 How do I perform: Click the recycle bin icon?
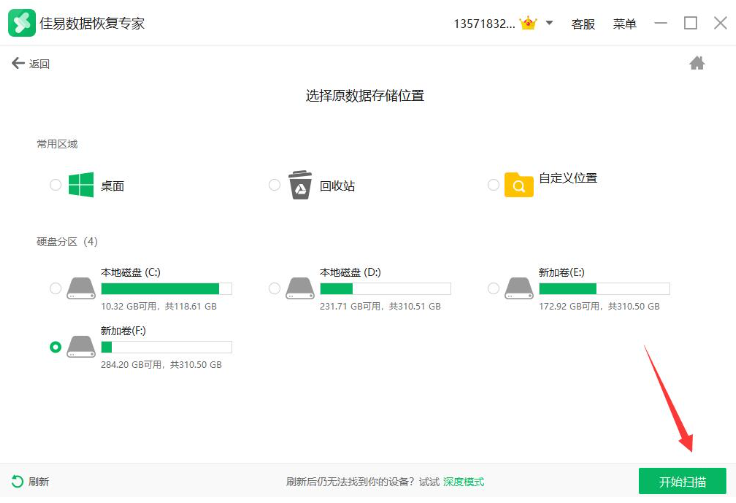tap(300, 185)
